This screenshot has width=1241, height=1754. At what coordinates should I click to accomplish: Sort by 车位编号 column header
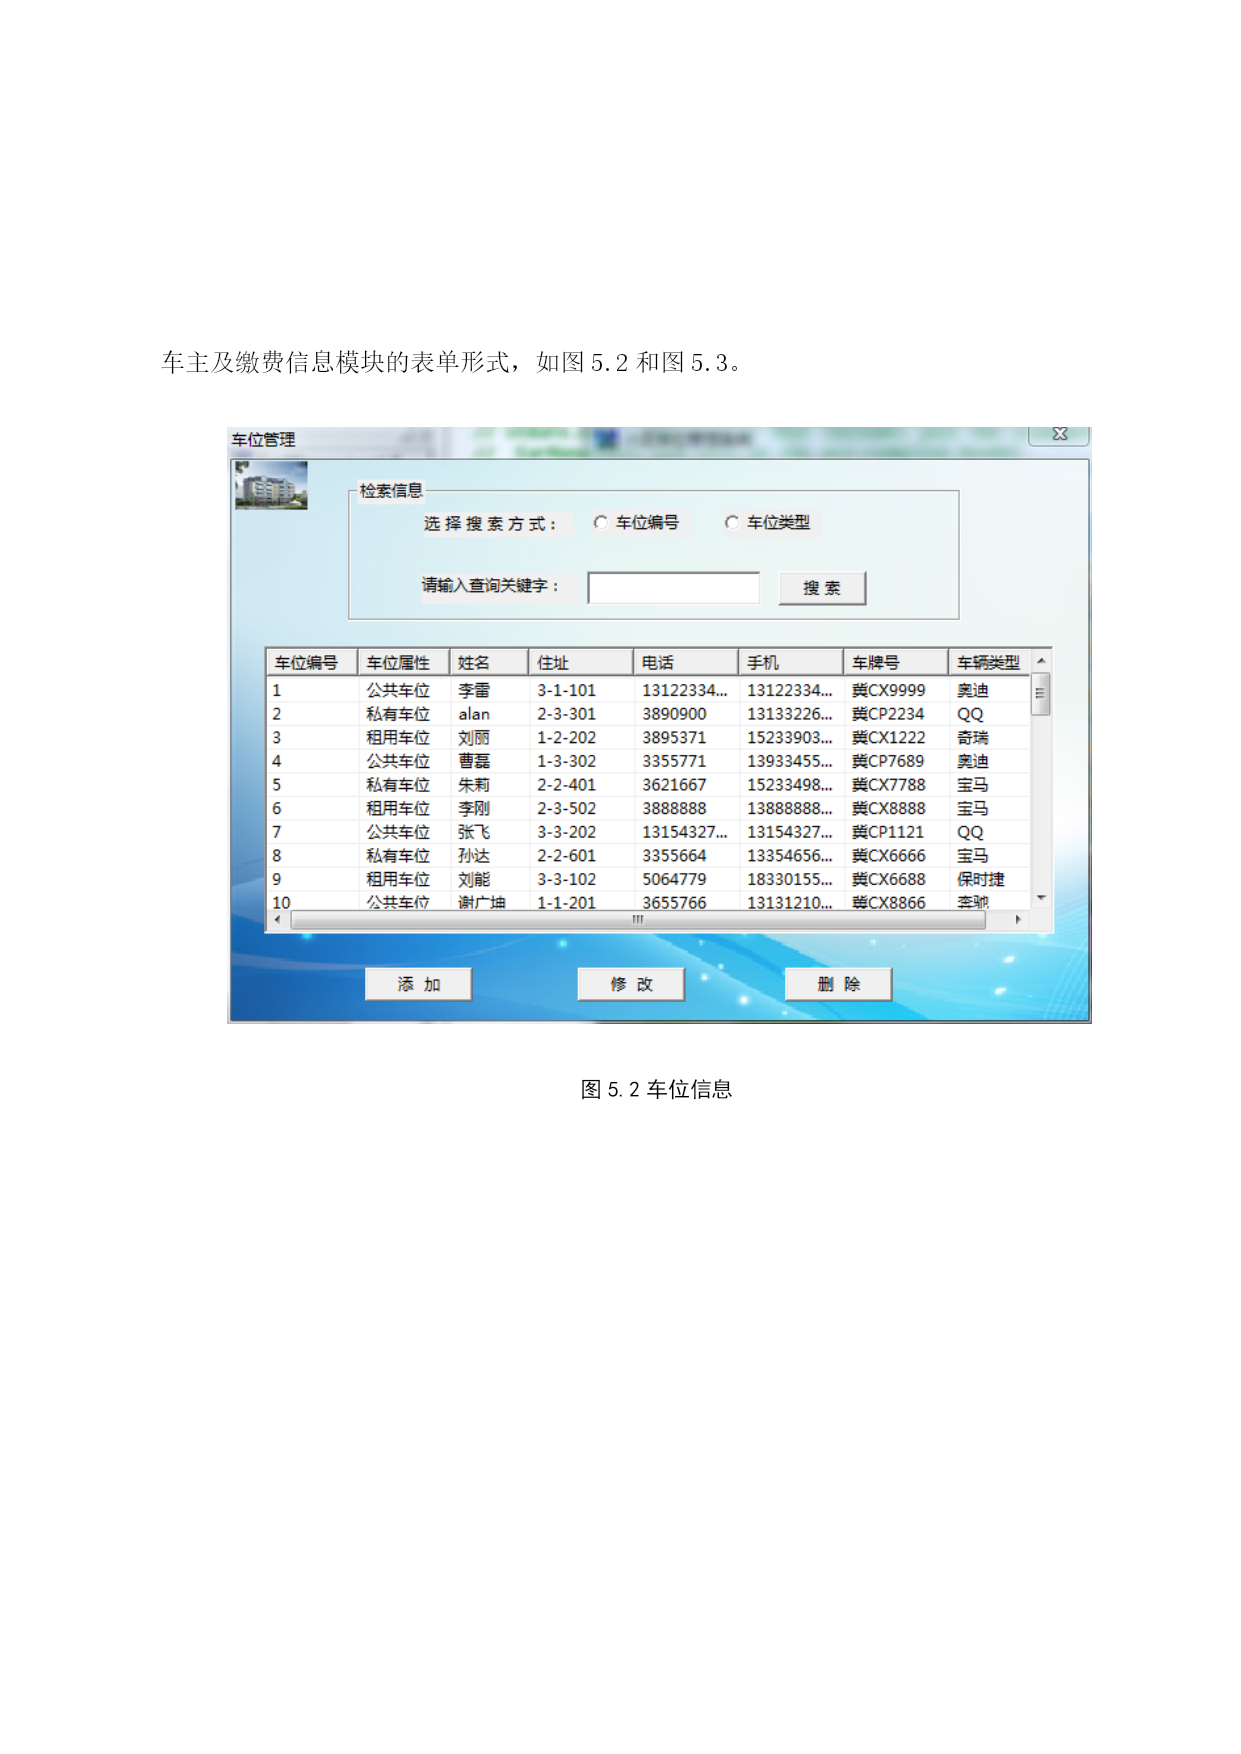pos(312,662)
